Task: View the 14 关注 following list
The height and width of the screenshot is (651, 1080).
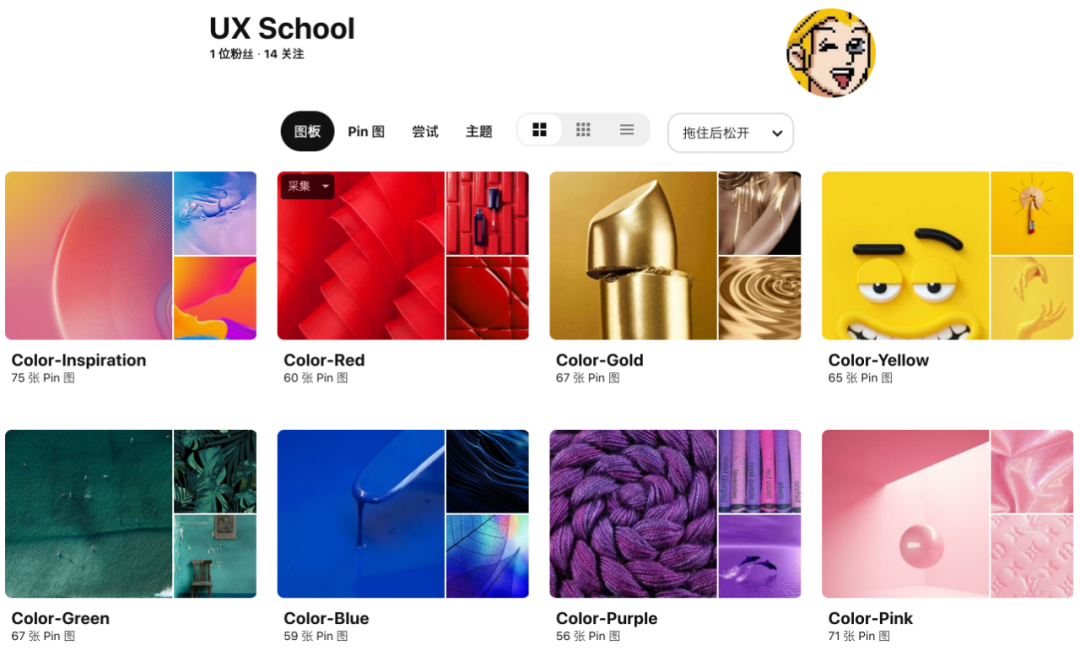Action: (284, 54)
